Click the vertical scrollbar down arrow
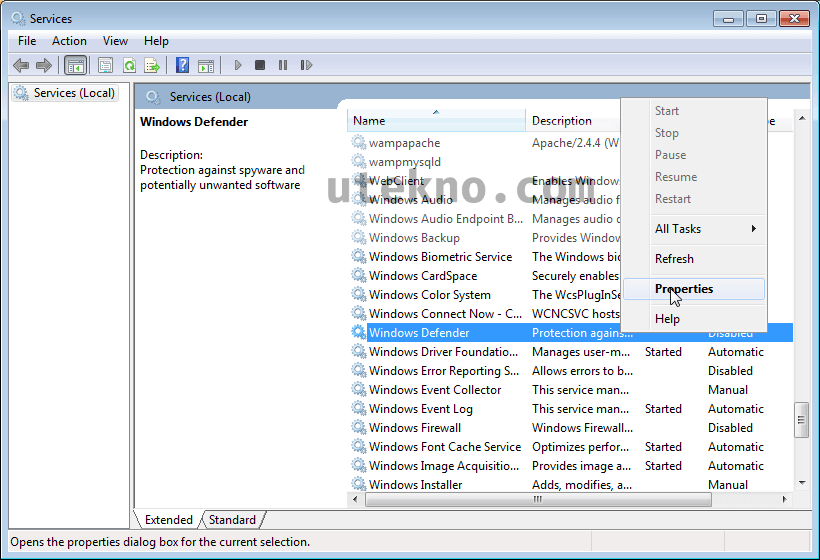This screenshot has width=820, height=560. (x=802, y=483)
